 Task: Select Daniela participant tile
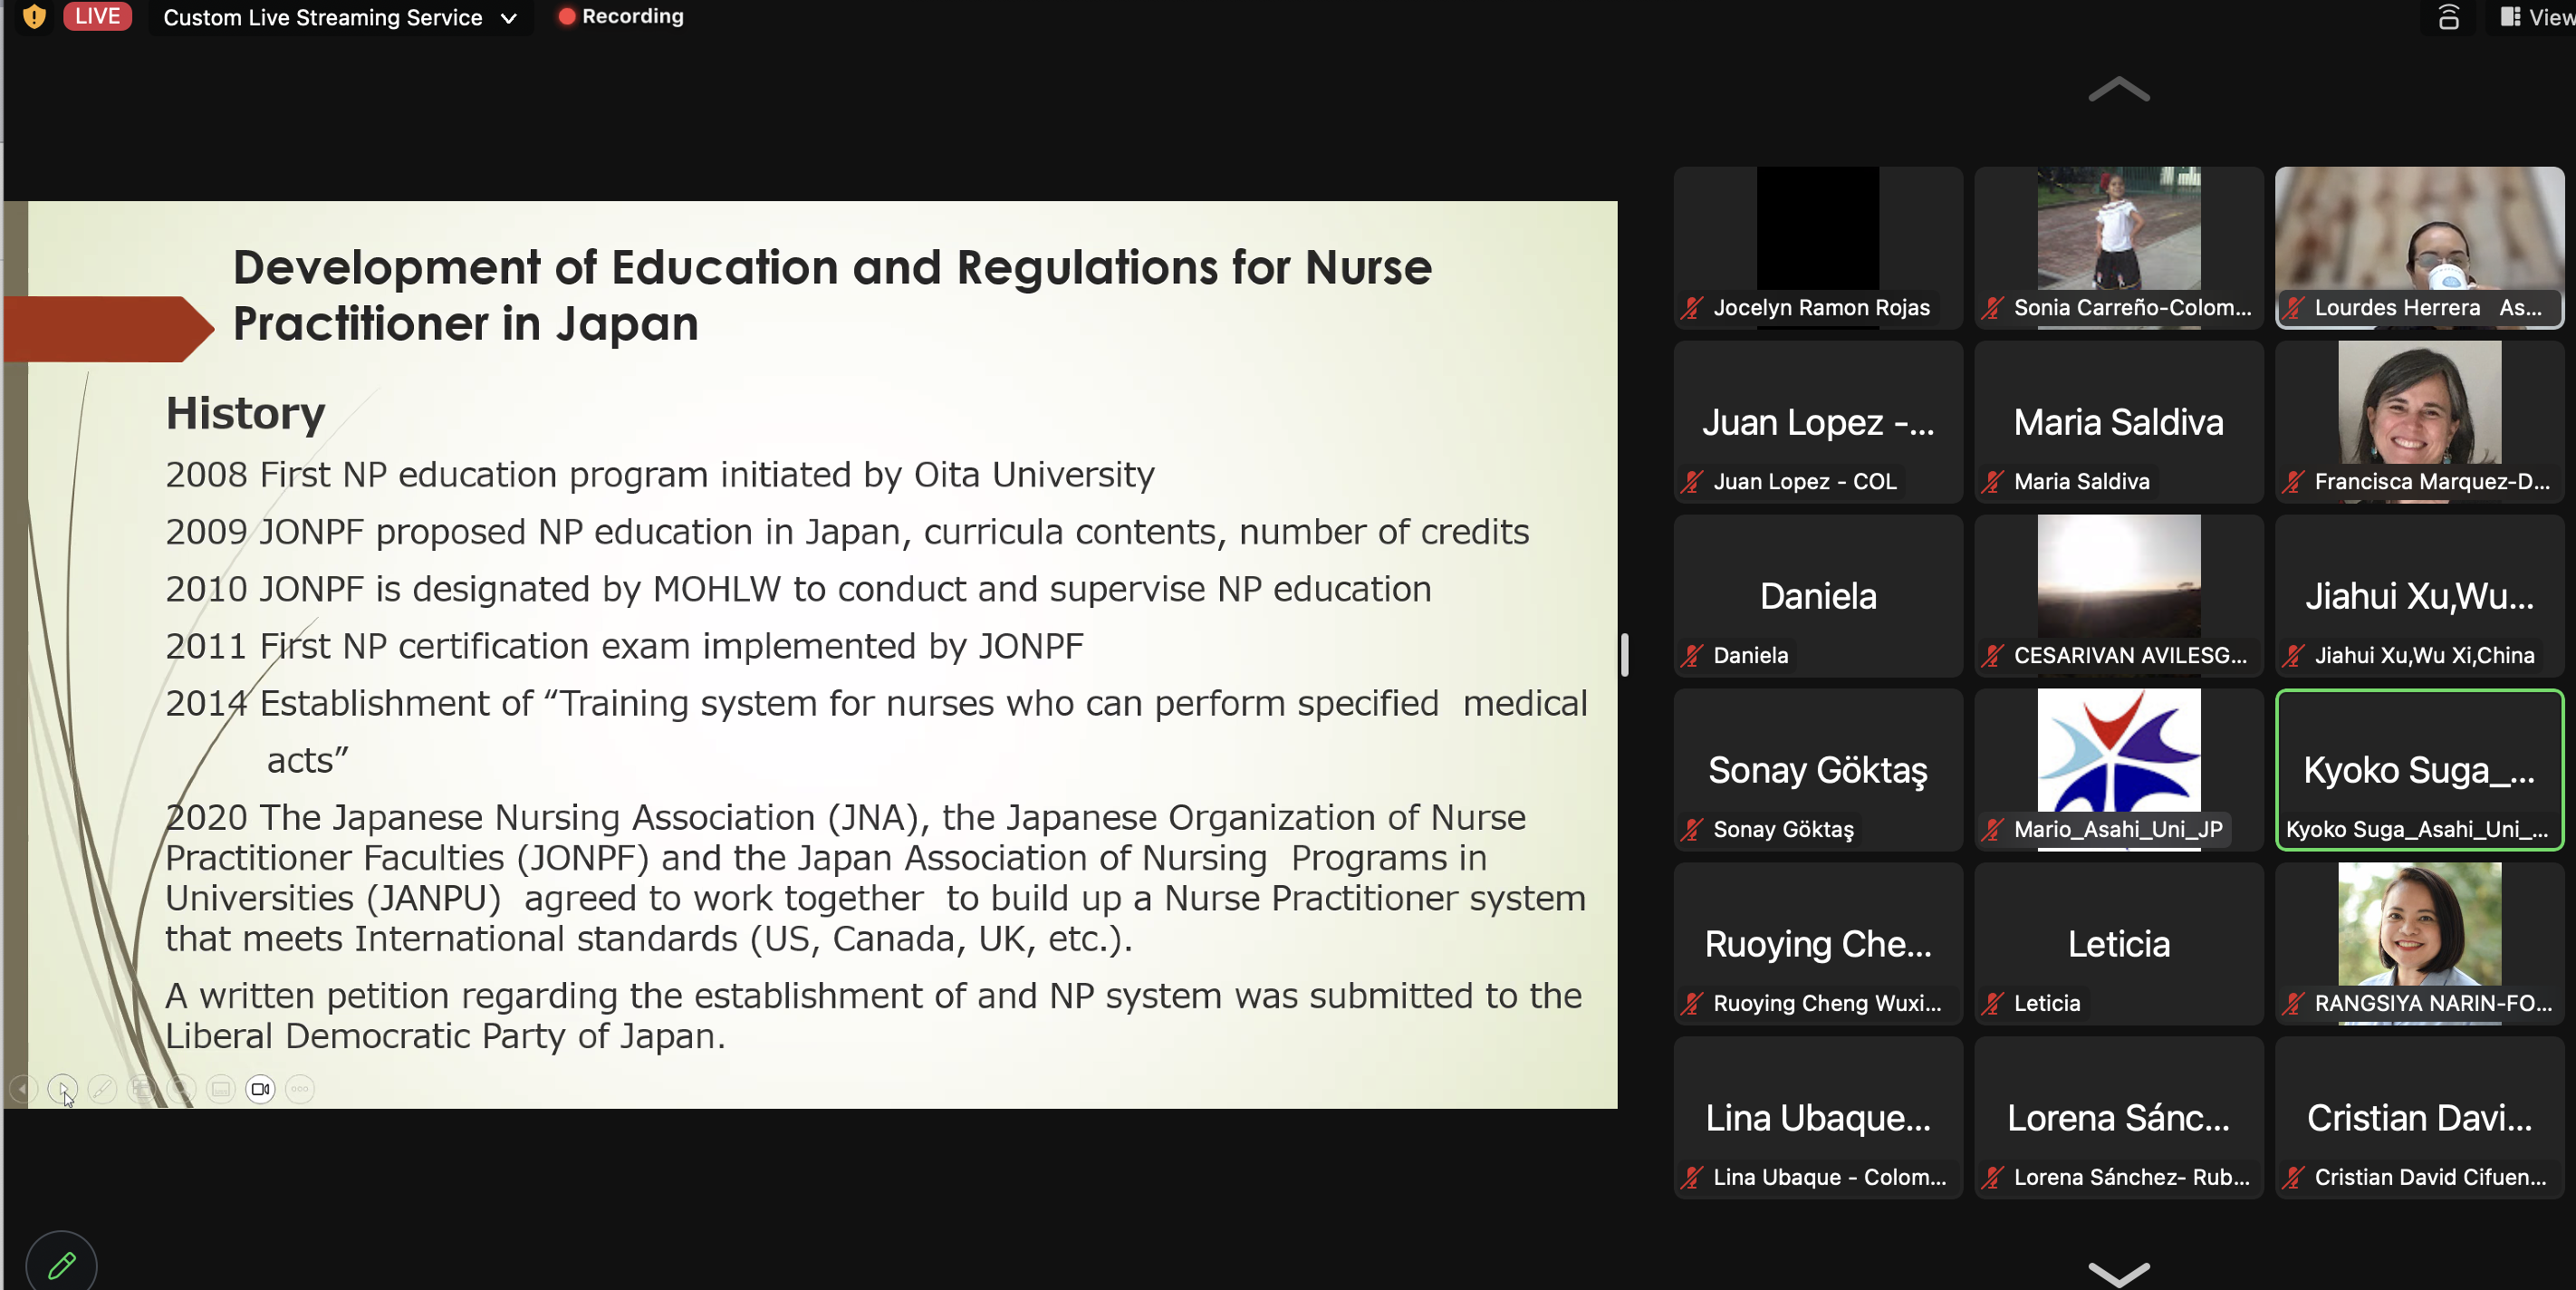pyautogui.click(x=1818, y=595)
